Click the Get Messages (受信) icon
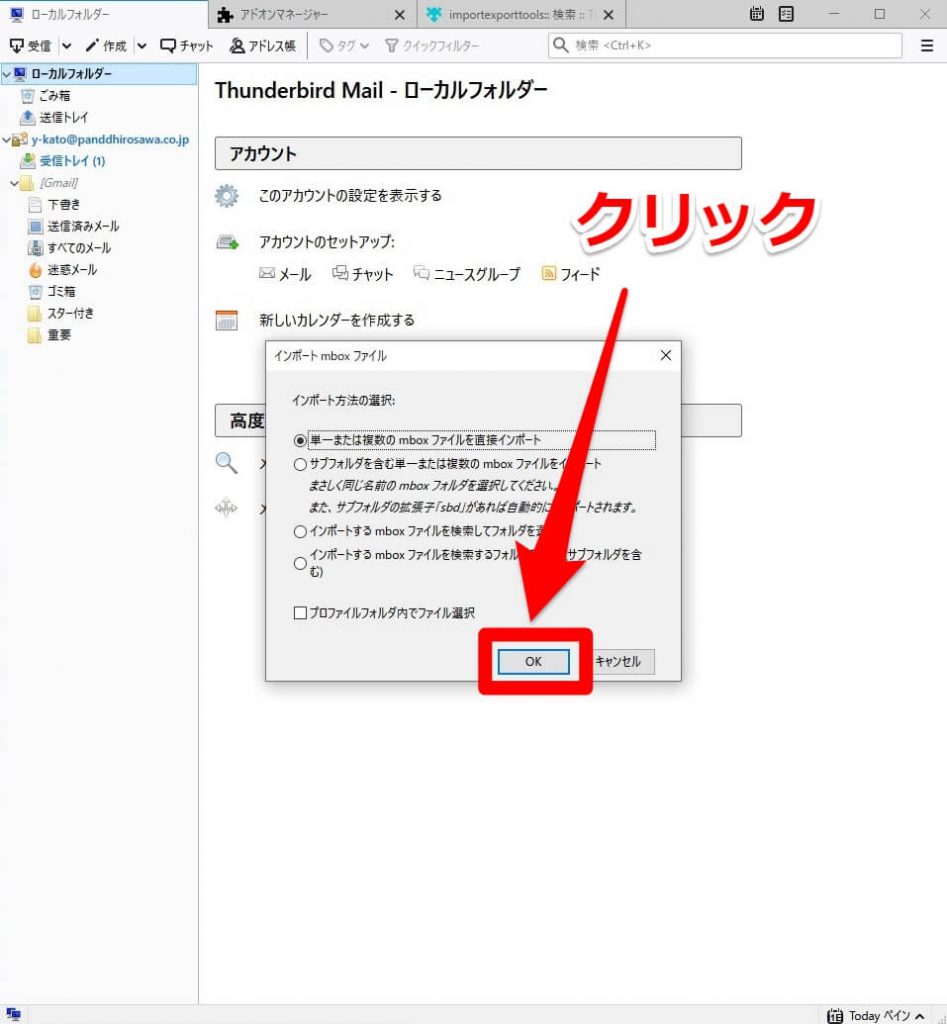The height and width of the screenshot is (1024, 947). click(16, 45)
